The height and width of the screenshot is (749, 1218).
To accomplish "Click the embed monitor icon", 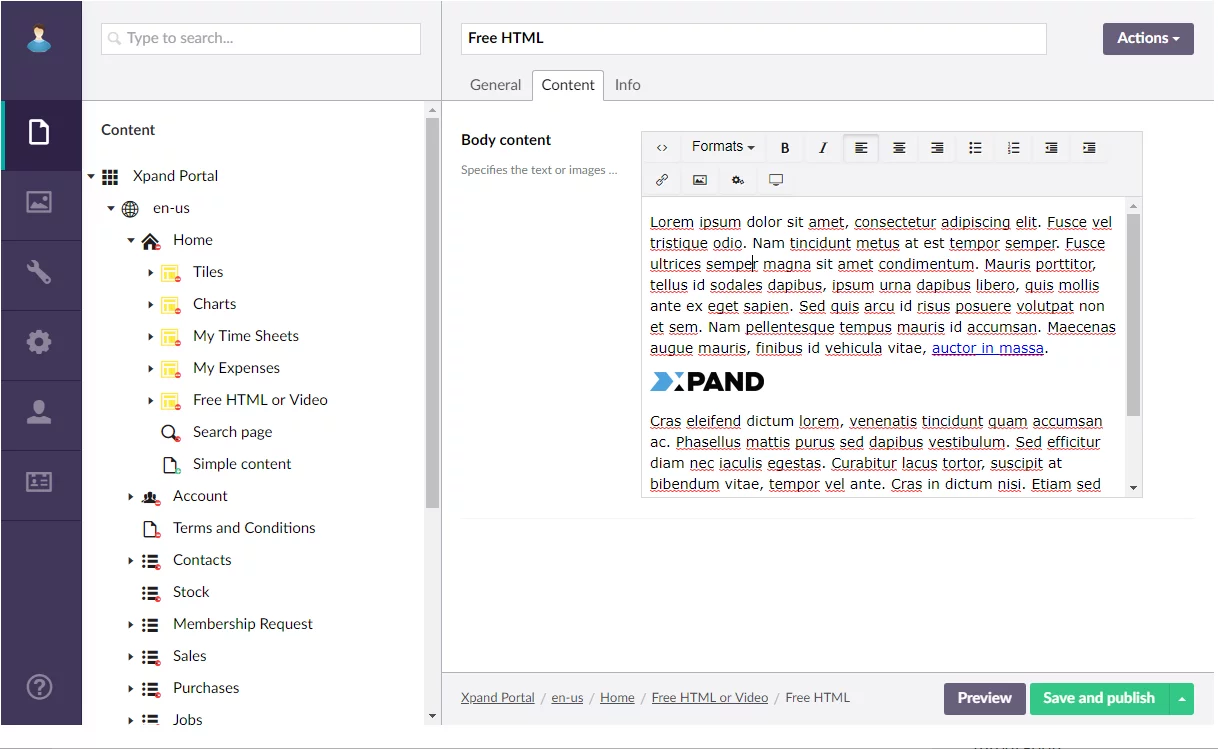I will [x=776, y=180].
